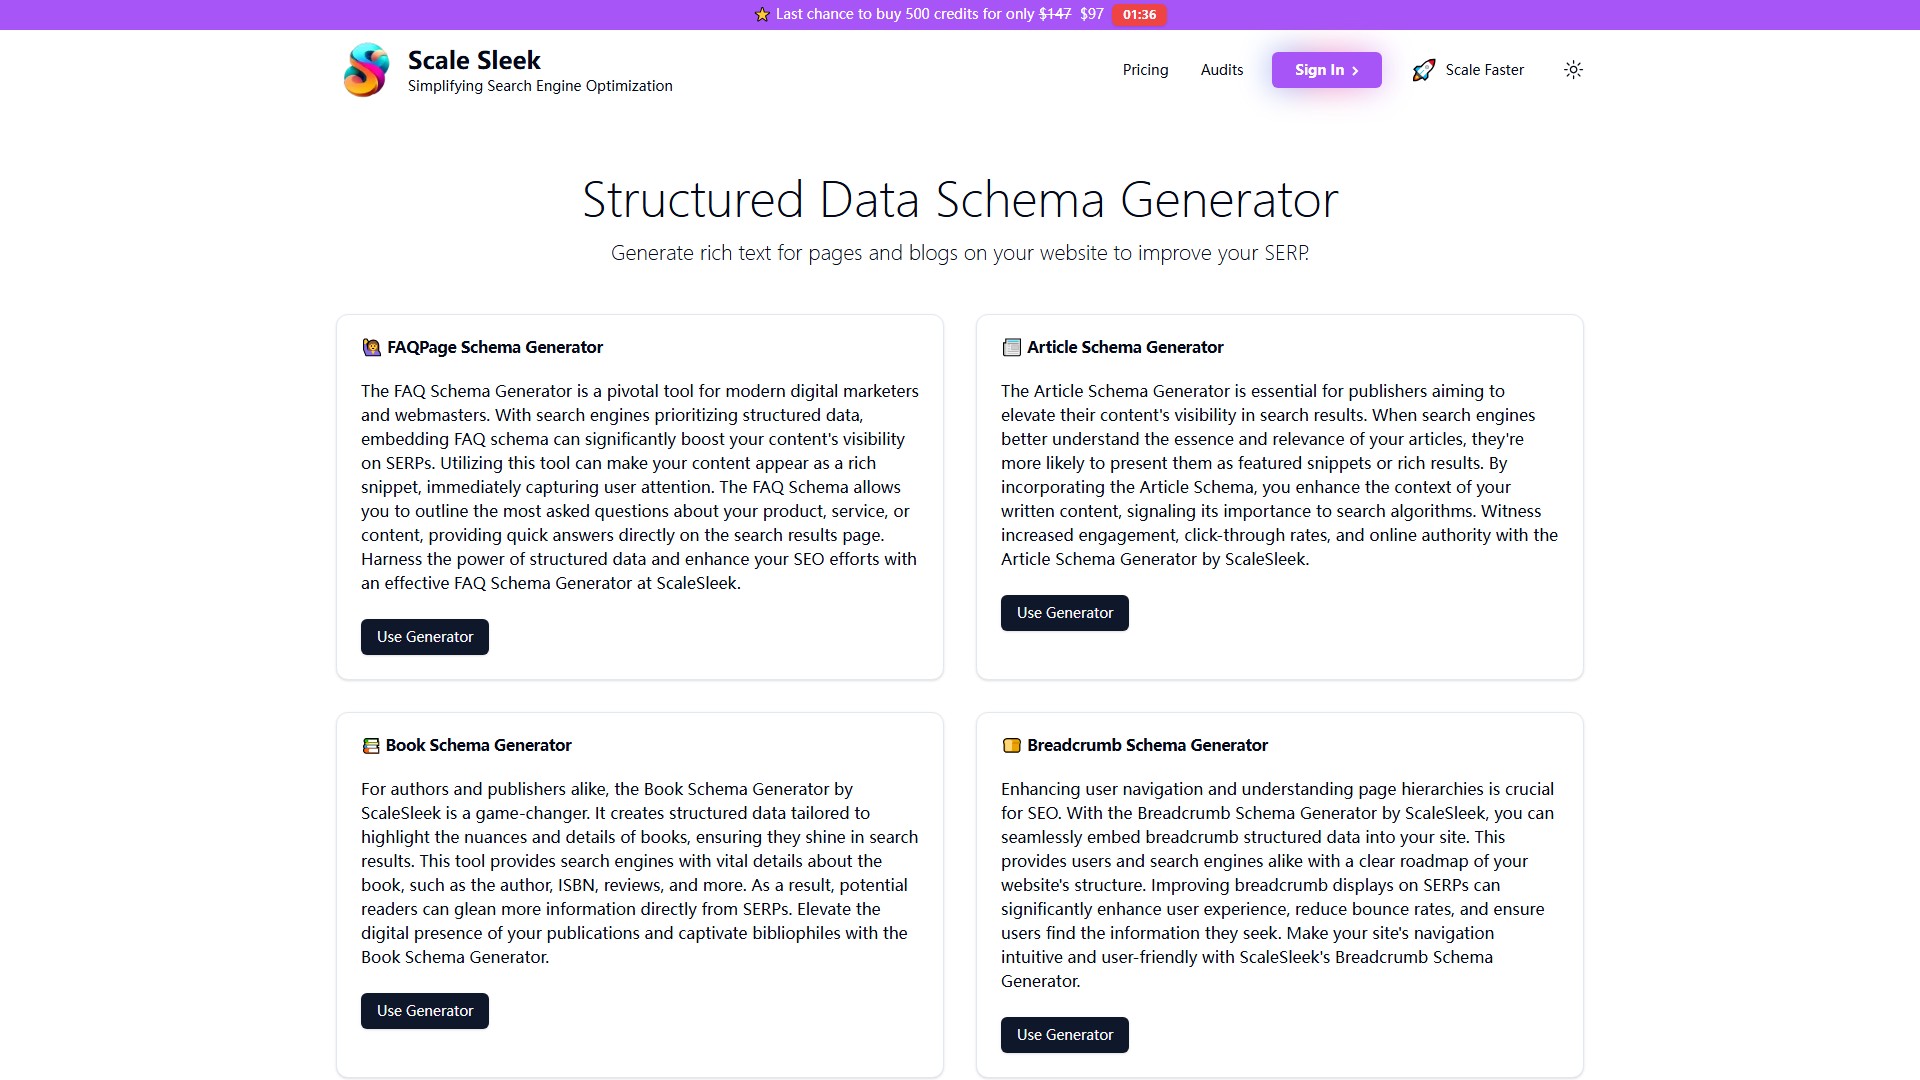Use the FAQPage Schema Generator

click(x=424, y=636)
